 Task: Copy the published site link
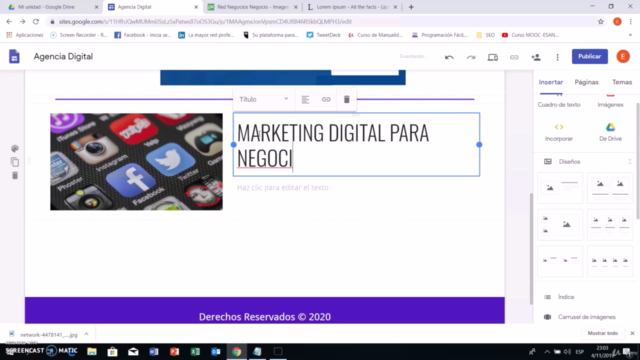[514, 57]
